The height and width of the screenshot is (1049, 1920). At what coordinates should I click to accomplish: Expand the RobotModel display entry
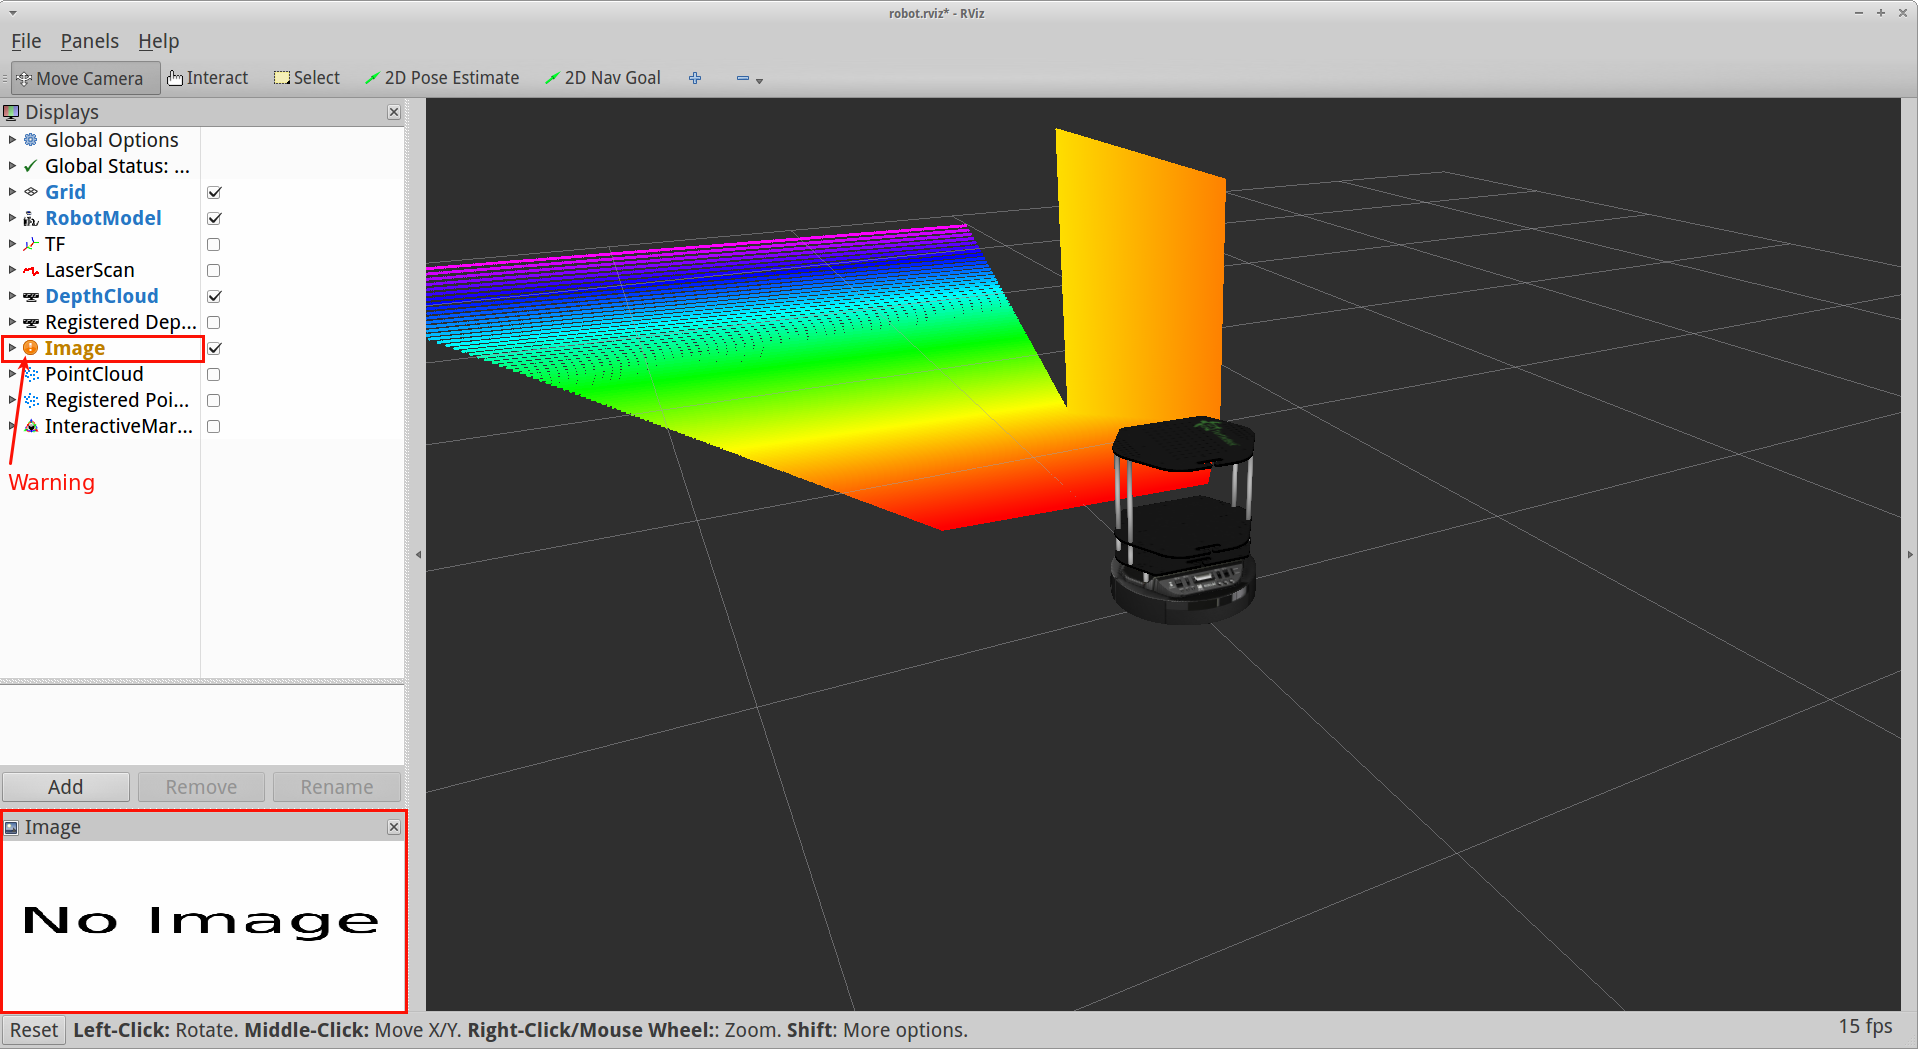click(12, 218)
